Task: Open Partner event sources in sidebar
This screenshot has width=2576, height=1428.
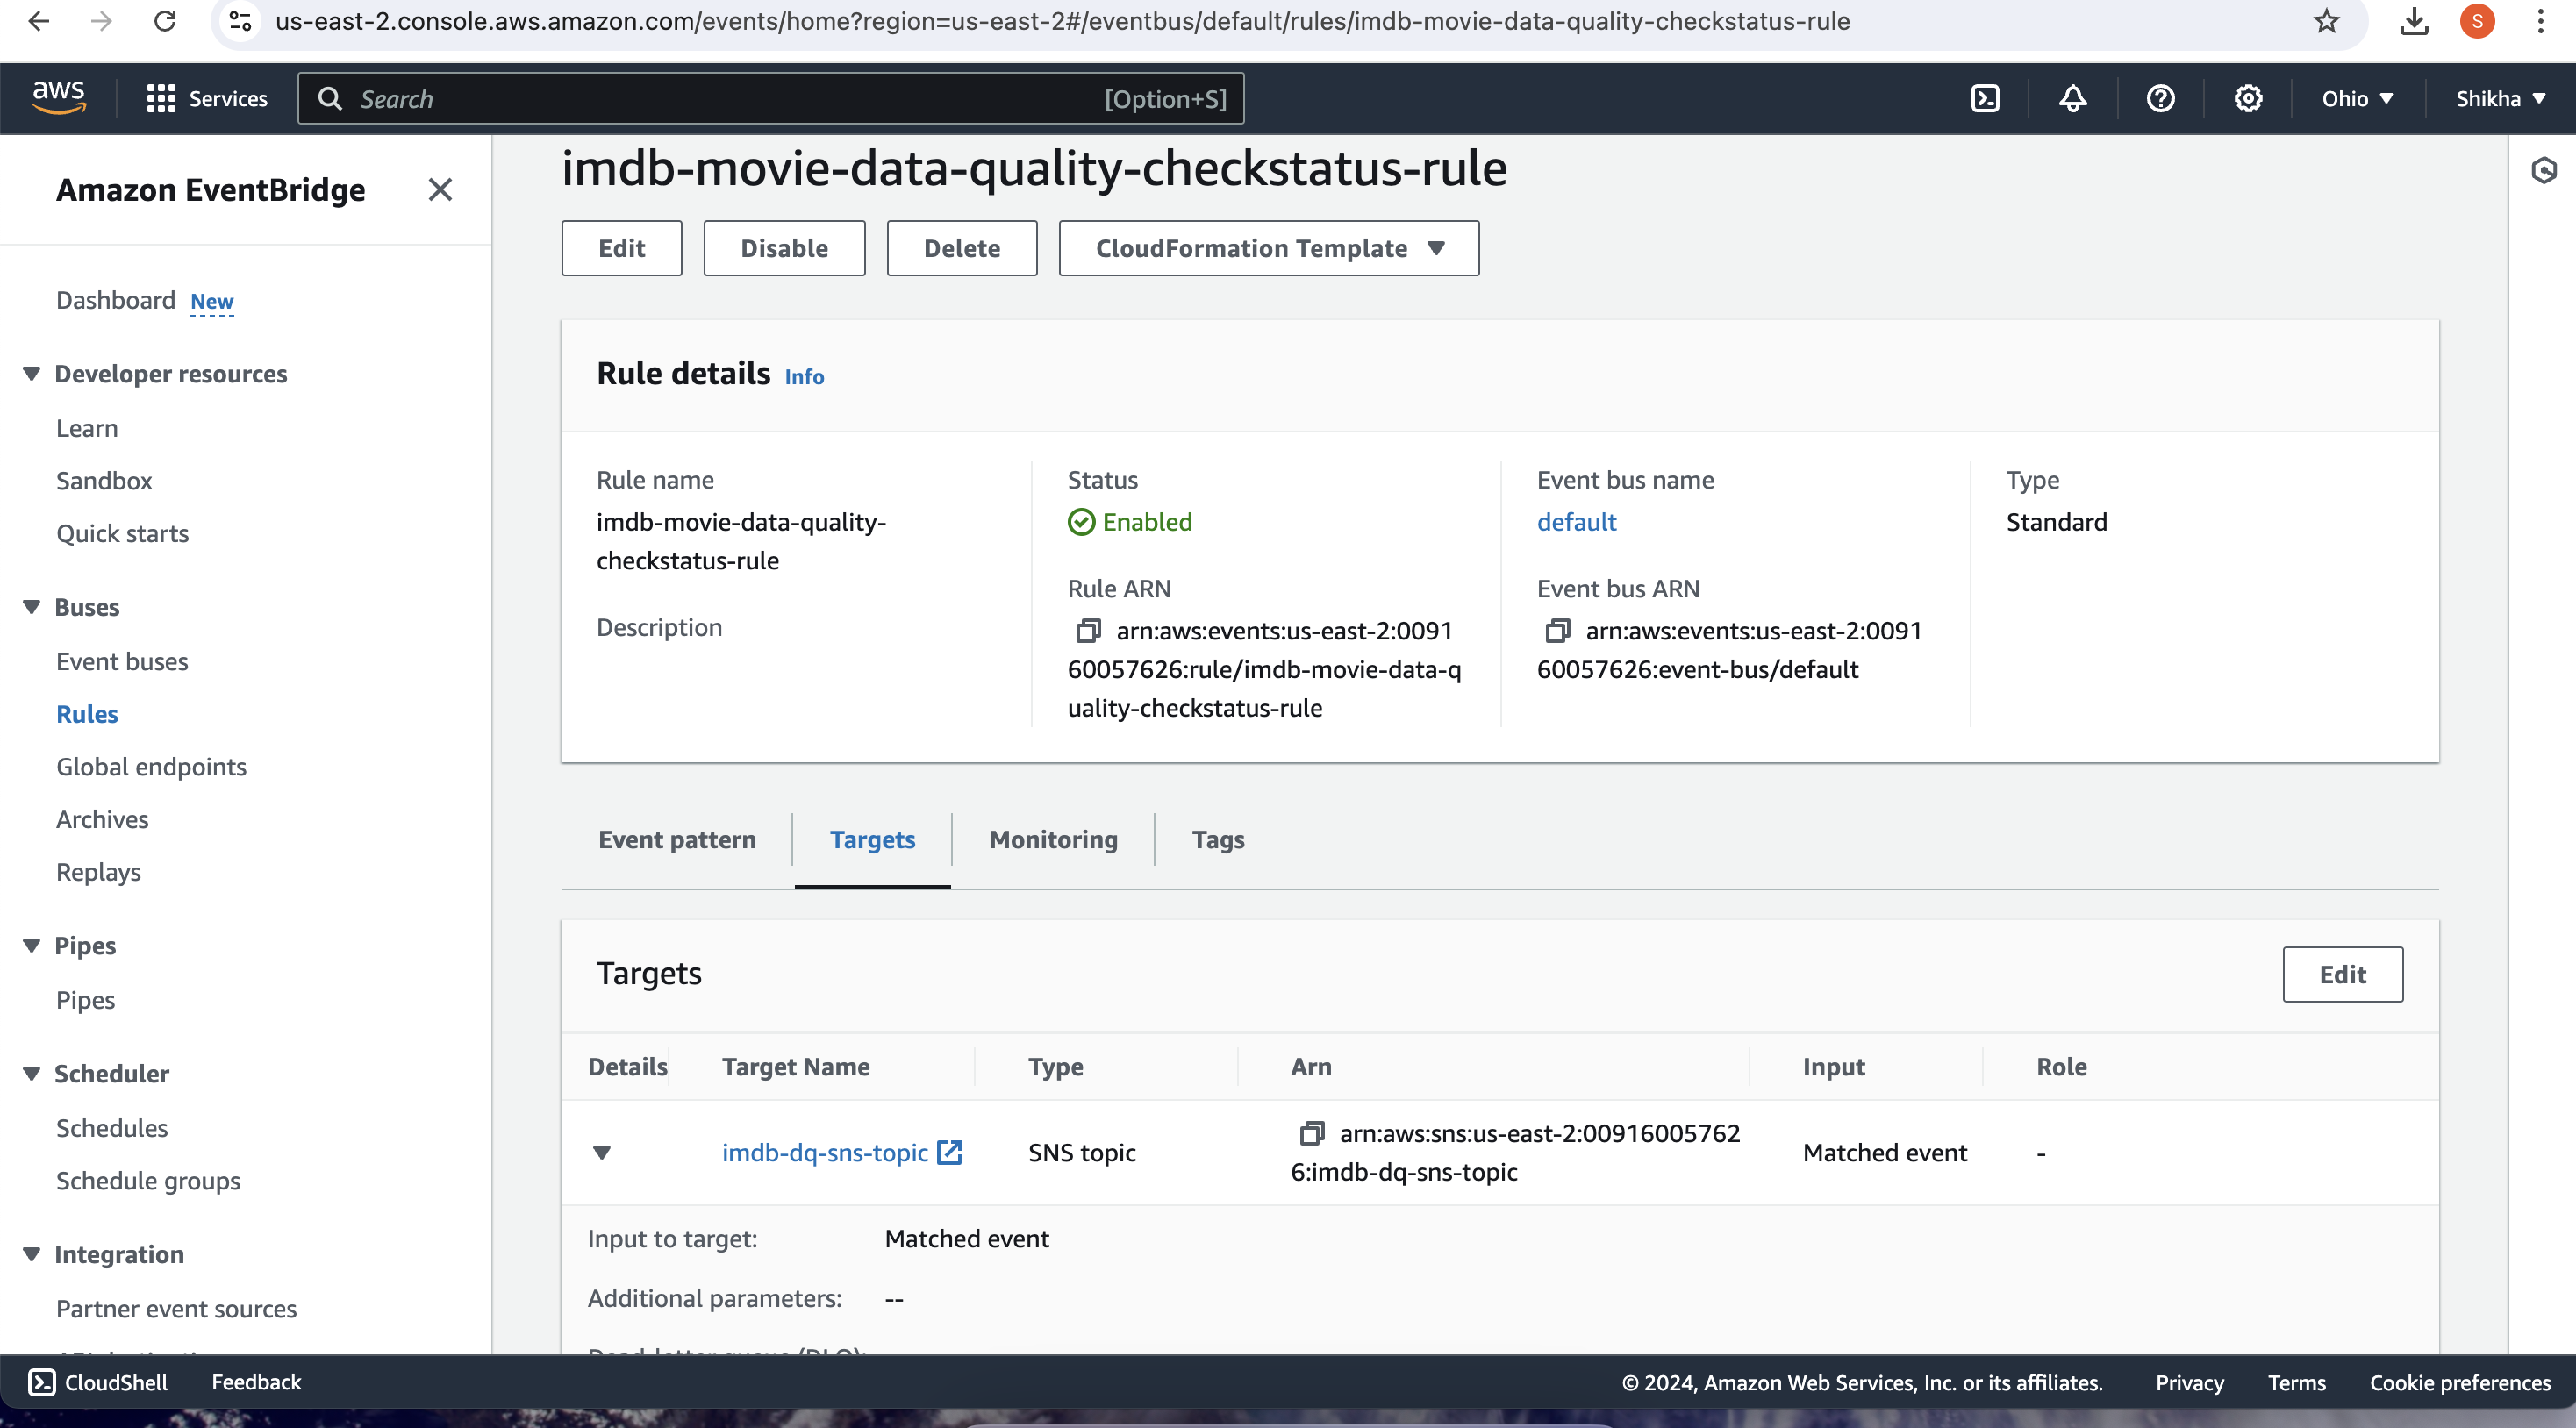Action: click(176, 1308)
